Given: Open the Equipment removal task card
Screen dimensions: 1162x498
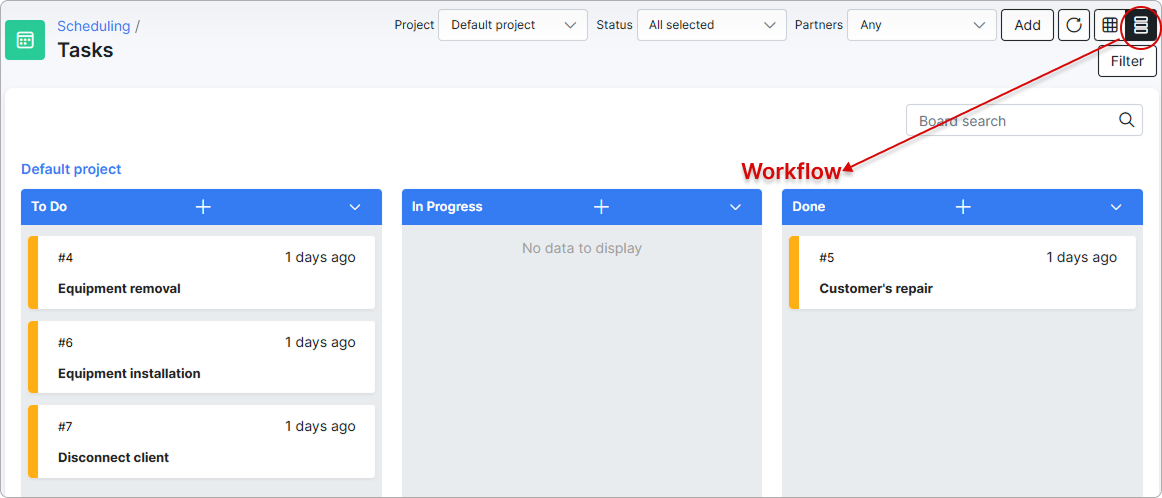Looking at the screenshot, I should (202, 272).
